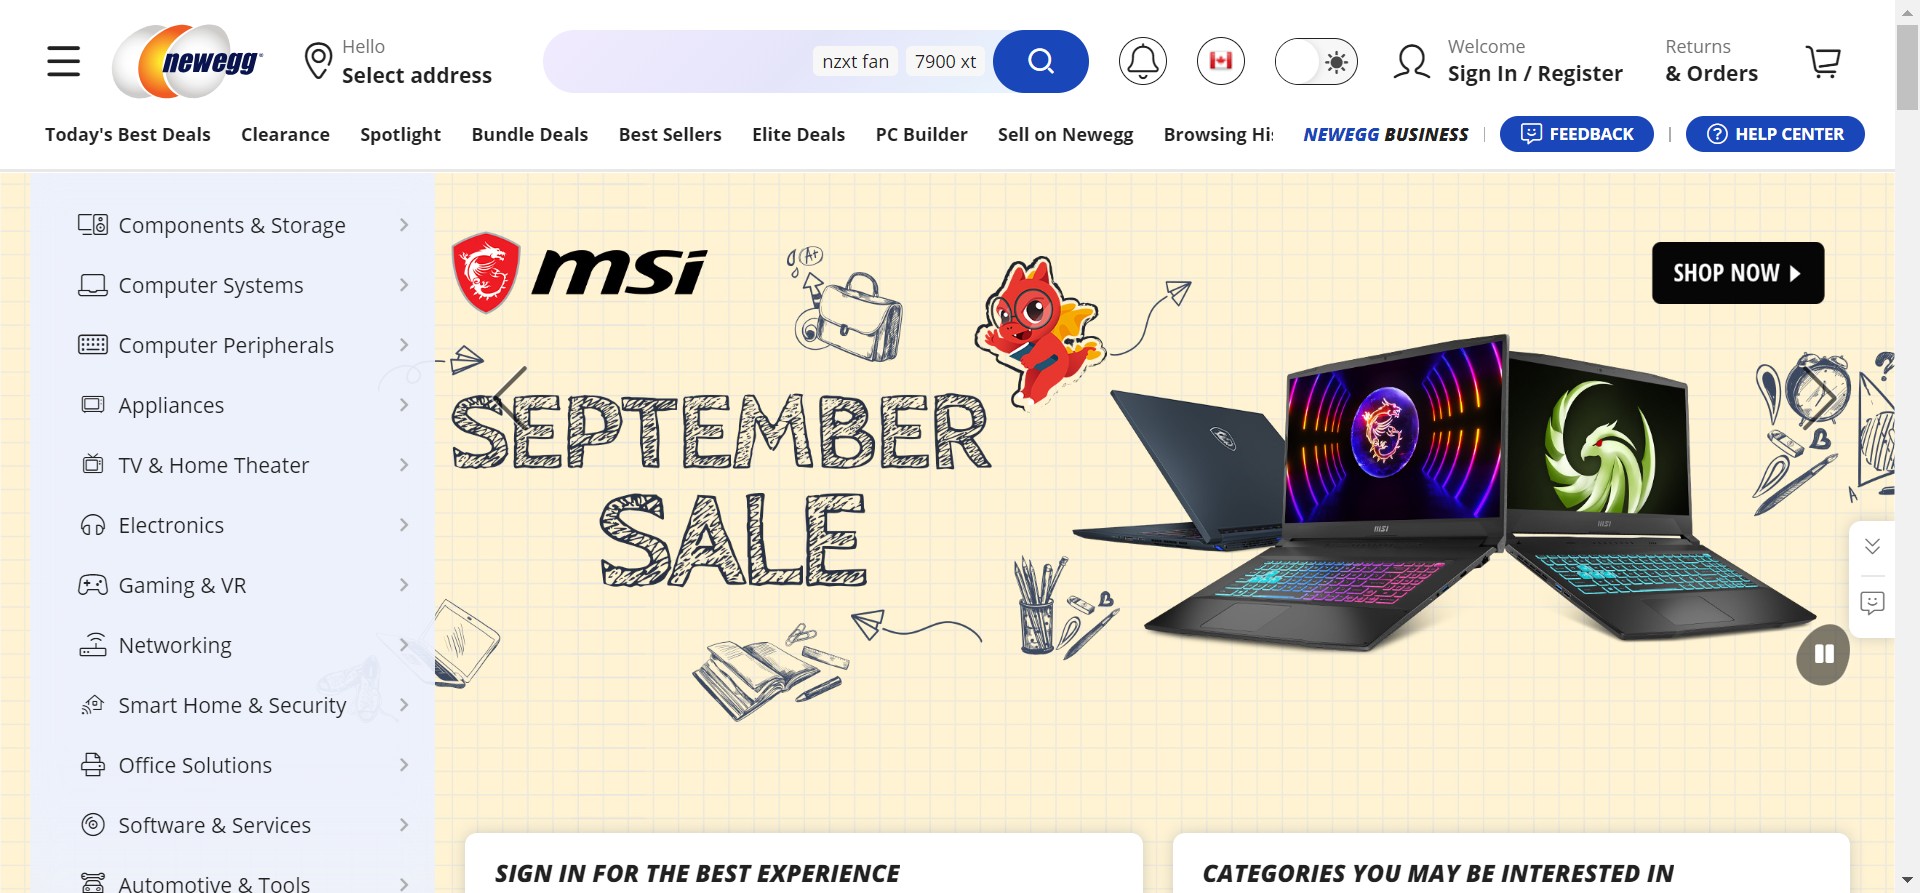Open the shopping cart
This screenshot has width=1920, height=893.
coord(1823,61)
